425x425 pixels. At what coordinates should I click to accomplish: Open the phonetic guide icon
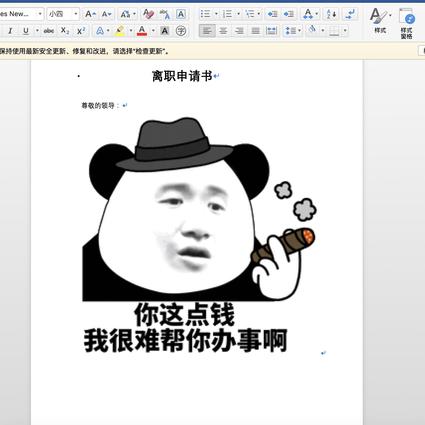(x=165, y=14)
